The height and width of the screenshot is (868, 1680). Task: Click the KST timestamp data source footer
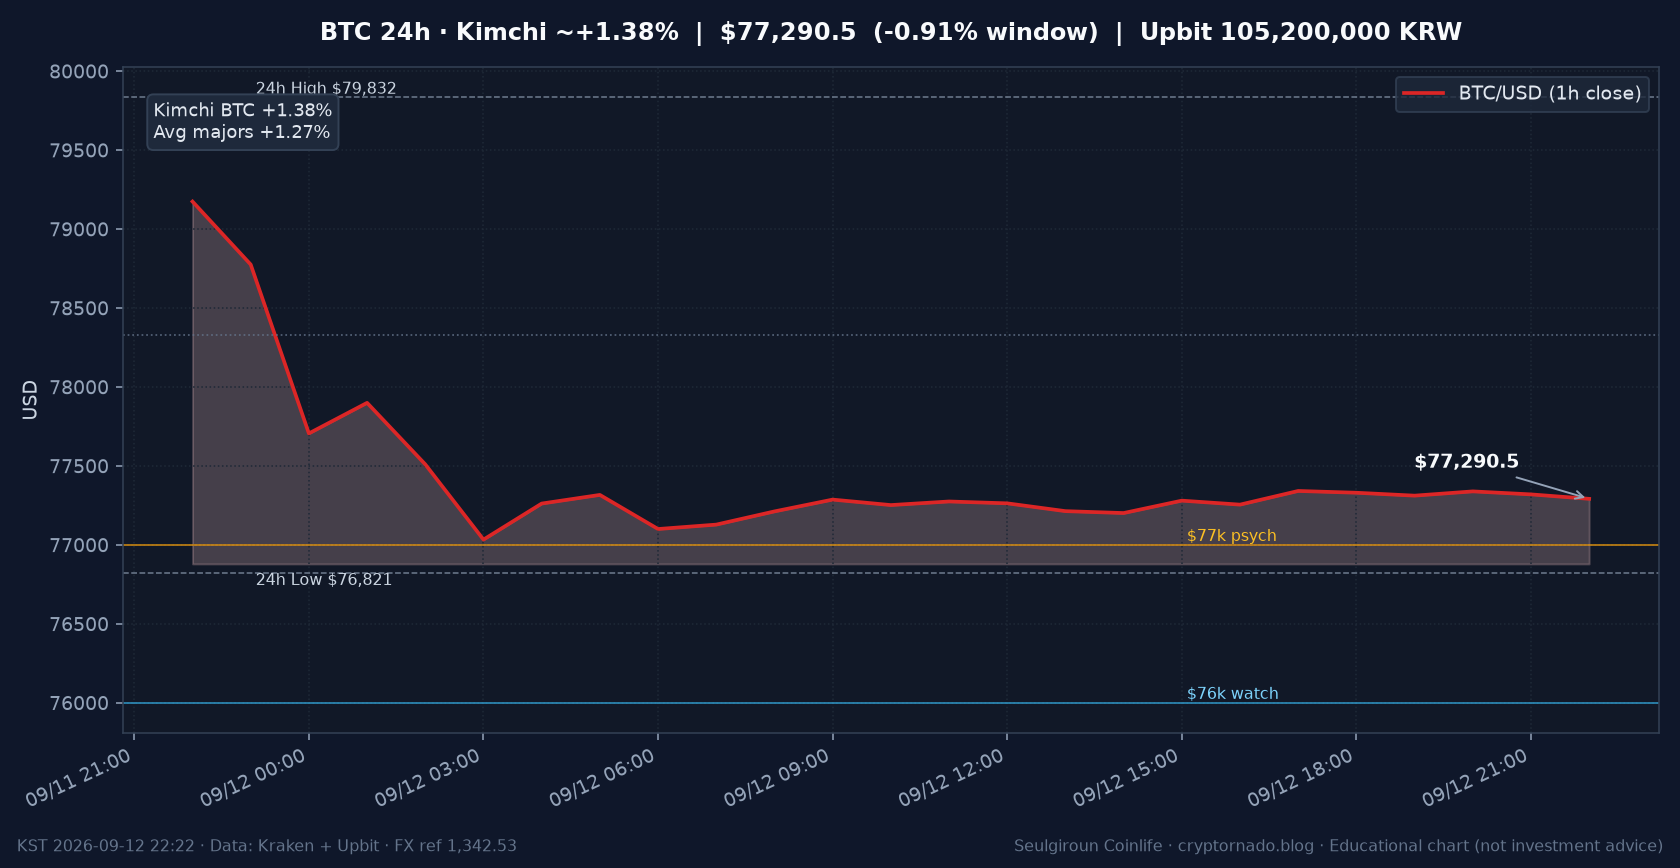point(267,846)
